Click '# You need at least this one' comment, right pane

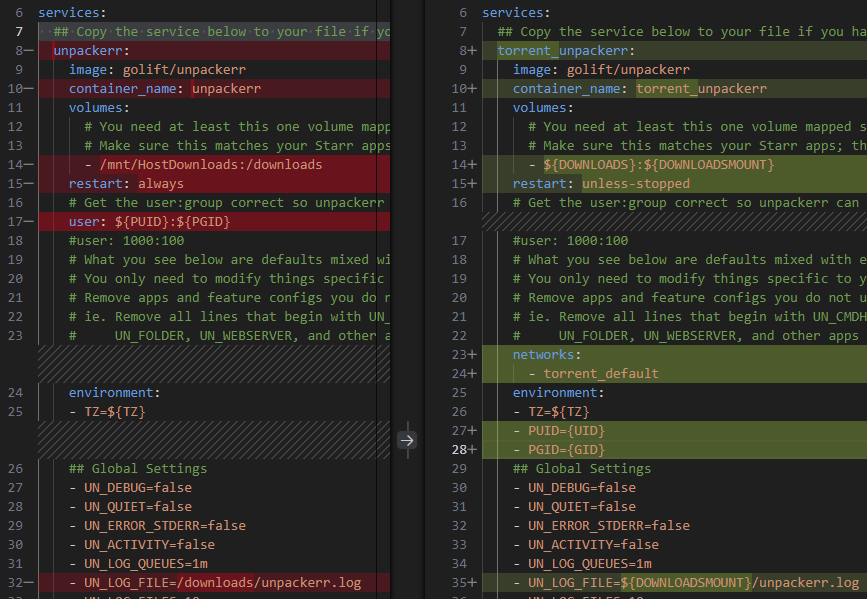[697, 127]
